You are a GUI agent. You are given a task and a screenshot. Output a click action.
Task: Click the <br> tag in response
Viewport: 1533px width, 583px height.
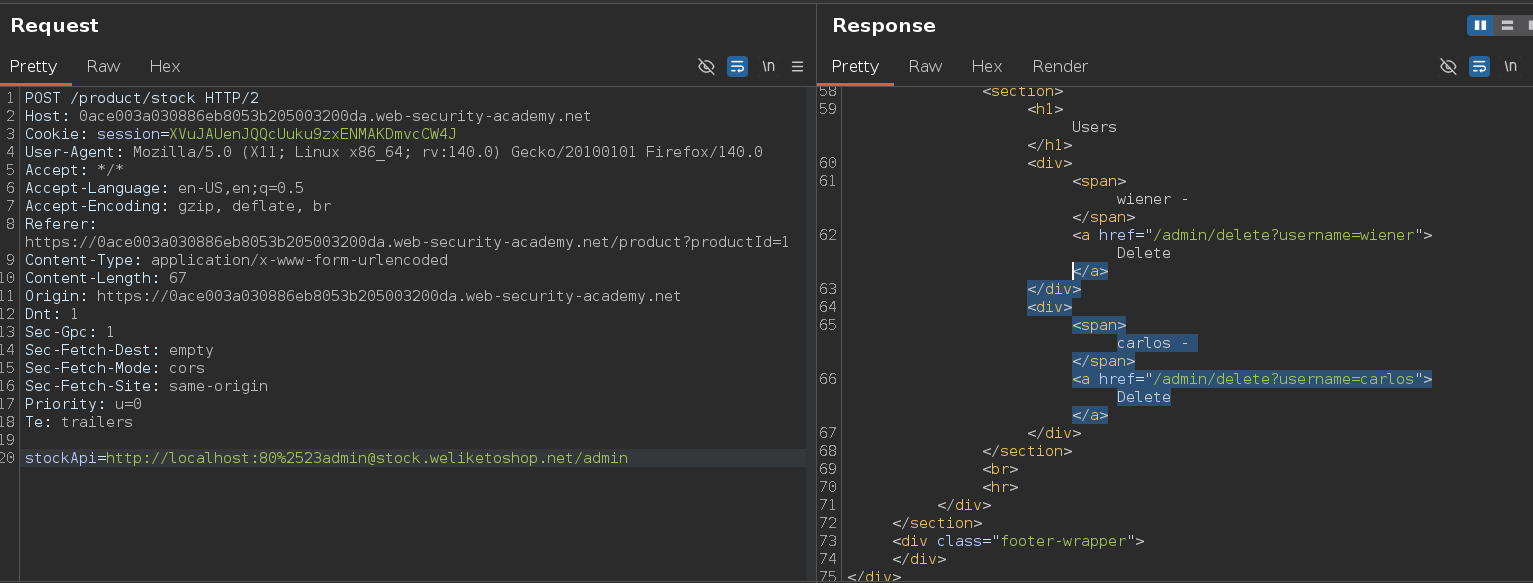pyautogui.click(x=1000, y=469)
